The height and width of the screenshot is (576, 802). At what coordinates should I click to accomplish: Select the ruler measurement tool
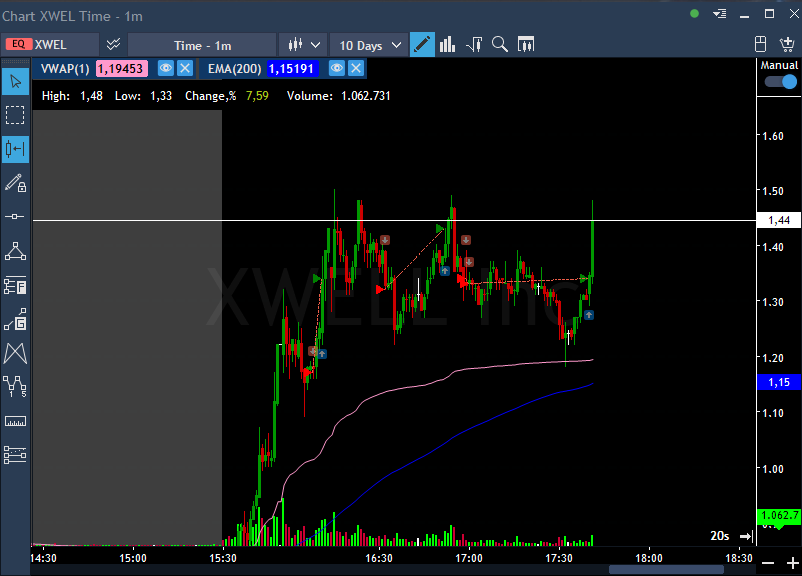[15, 421]
